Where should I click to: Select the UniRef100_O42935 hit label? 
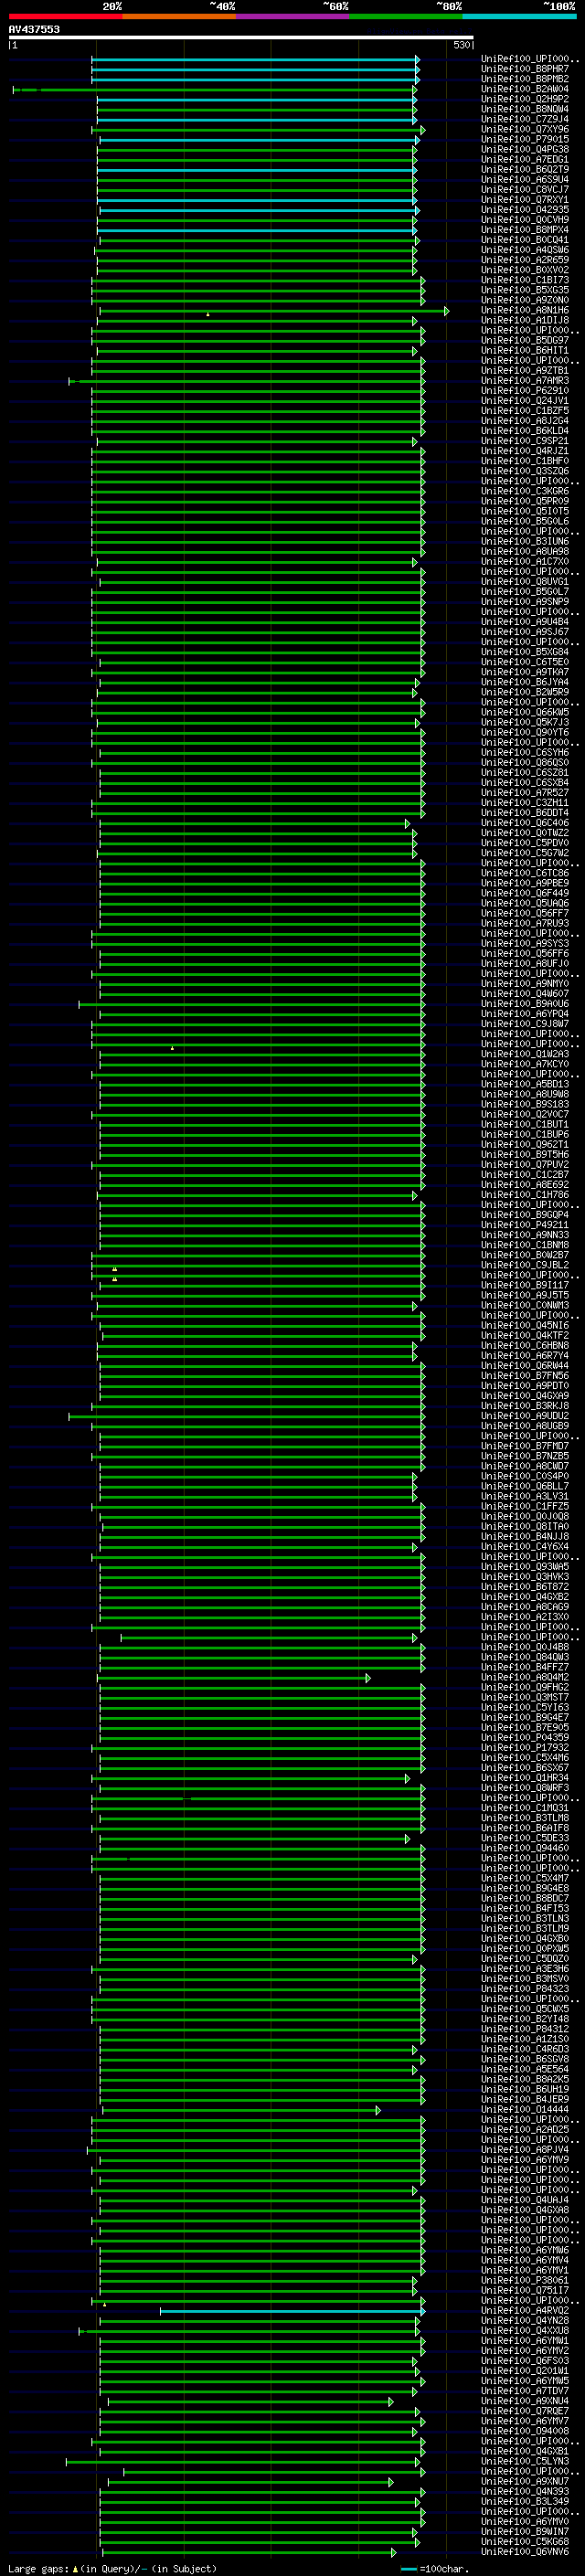click(525, 210)
